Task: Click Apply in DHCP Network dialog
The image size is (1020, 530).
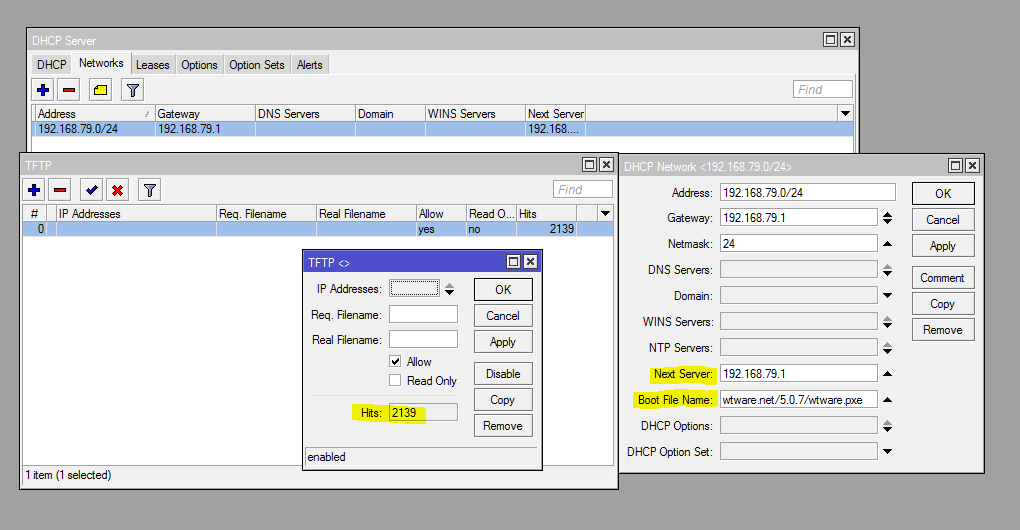Action: 942,246
